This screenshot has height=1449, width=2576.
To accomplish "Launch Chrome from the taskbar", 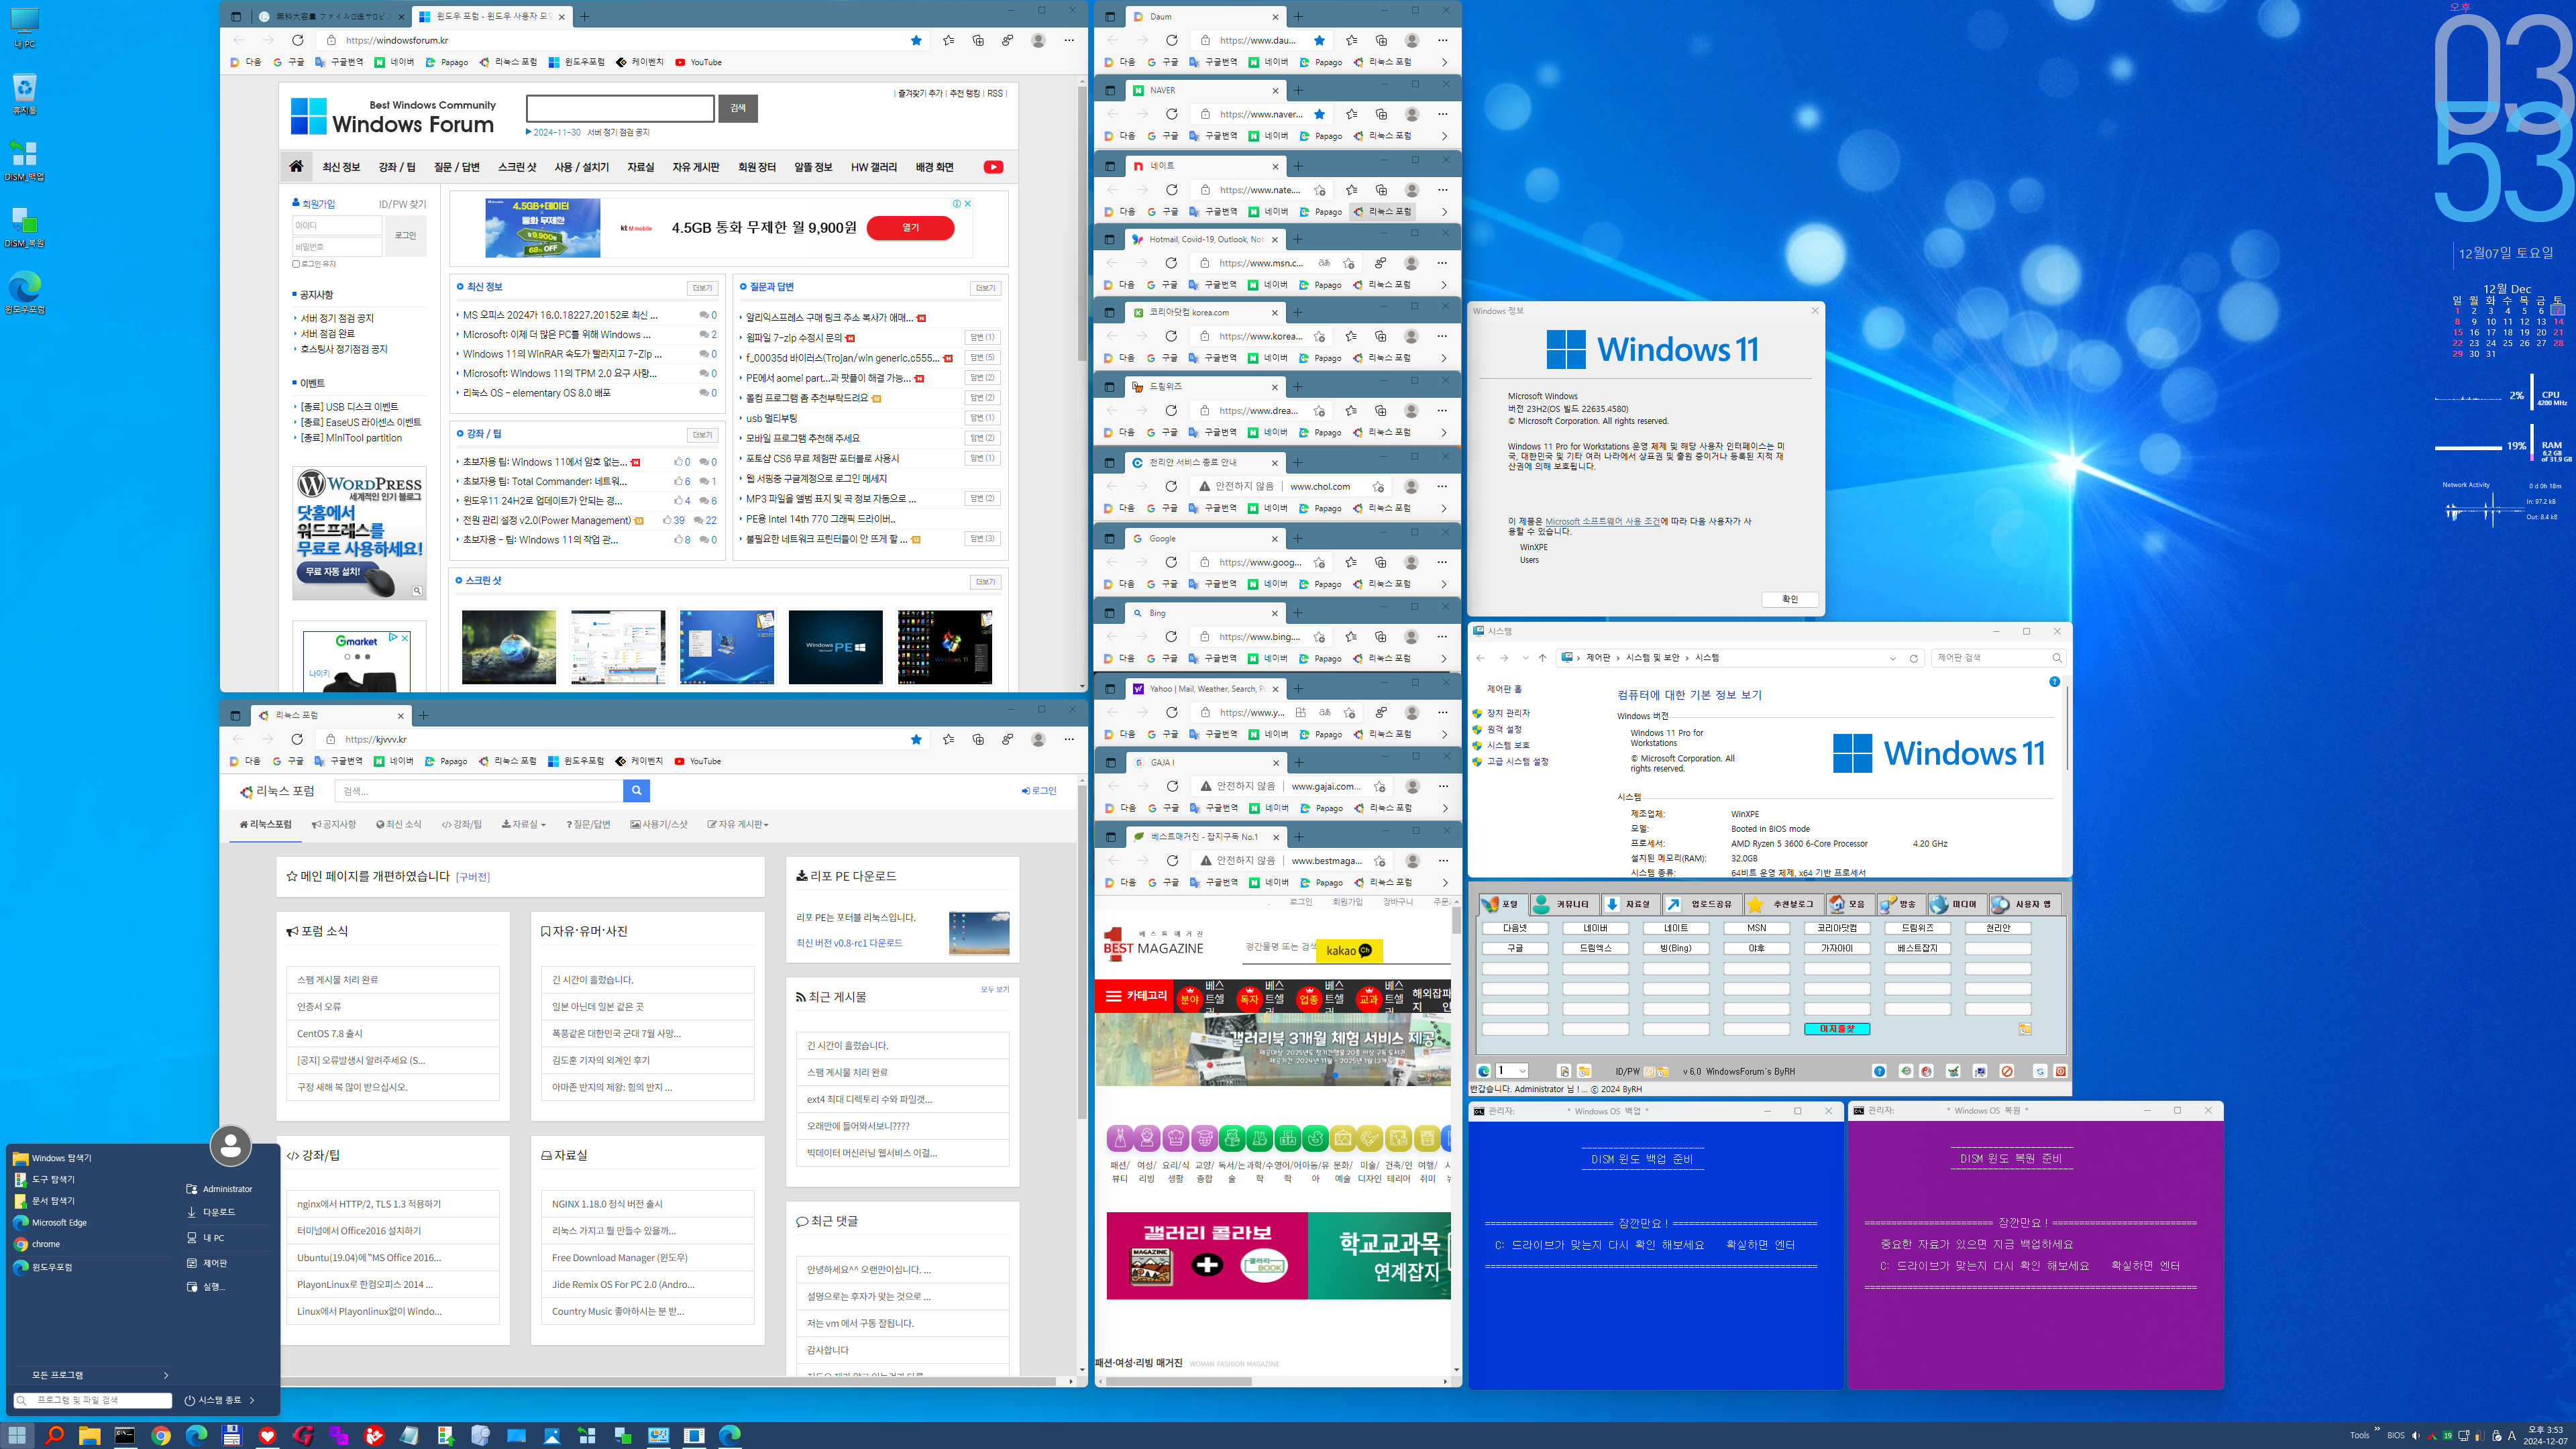I will [161, 1435].
